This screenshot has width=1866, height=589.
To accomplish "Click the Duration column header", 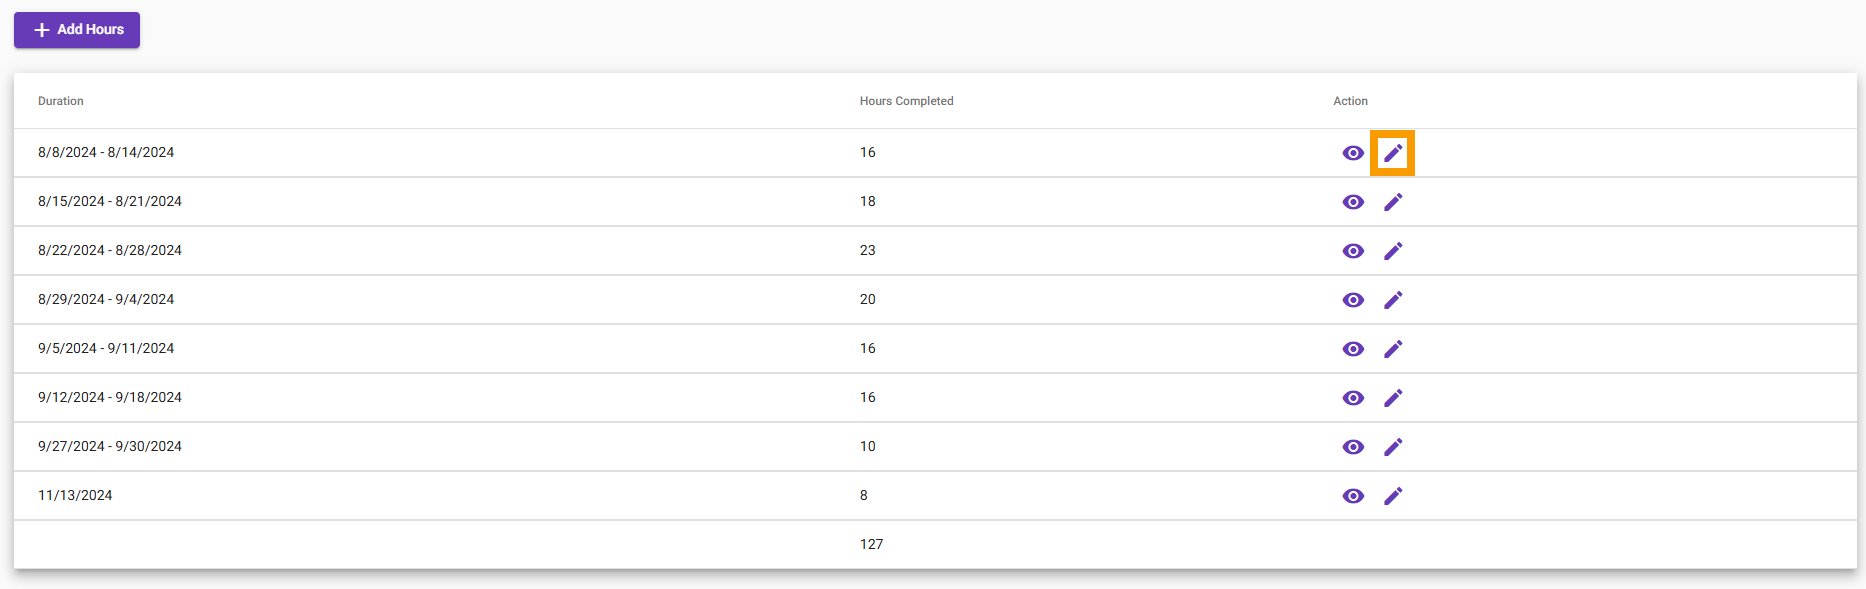I will click(61, 101).
